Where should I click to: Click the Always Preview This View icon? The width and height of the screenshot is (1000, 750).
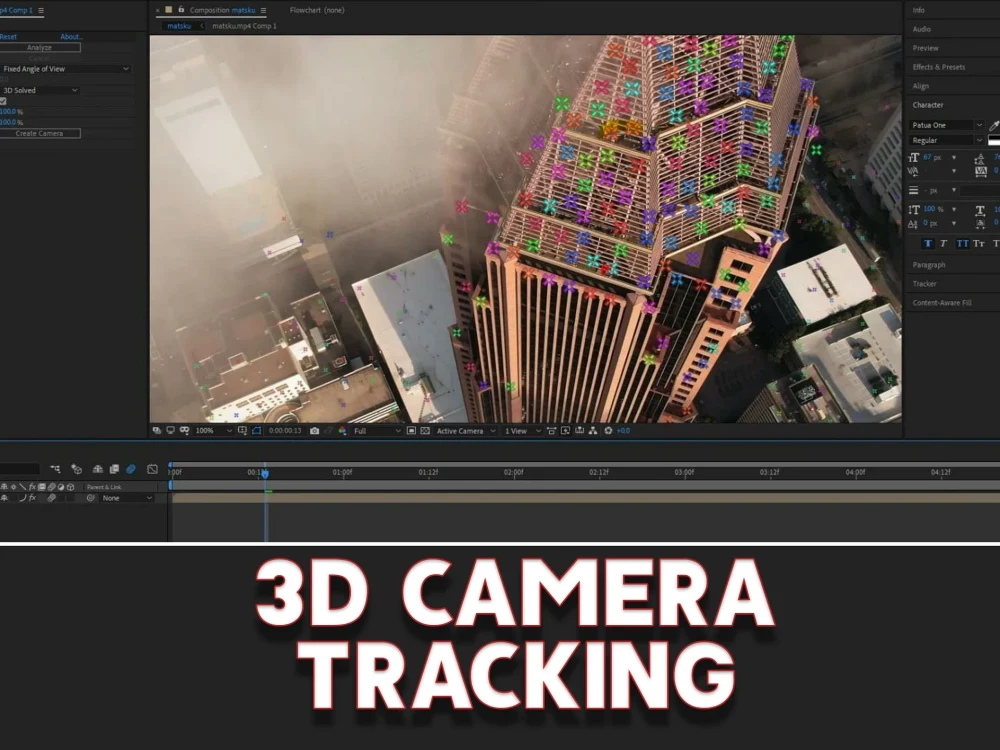coord(156,431)
